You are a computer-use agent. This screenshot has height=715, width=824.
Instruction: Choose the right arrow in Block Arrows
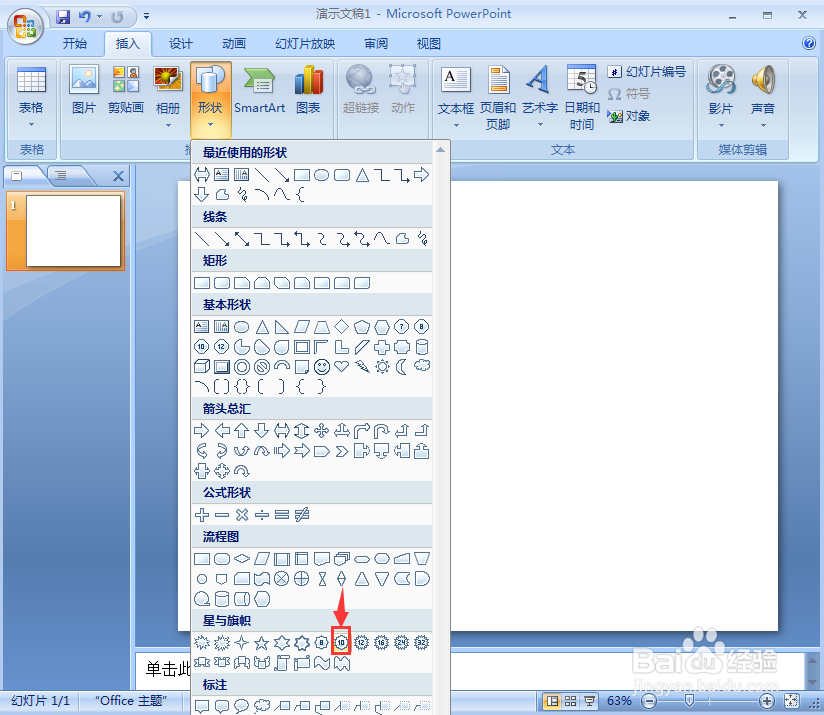pyautogui.click(x=202, y=431)
